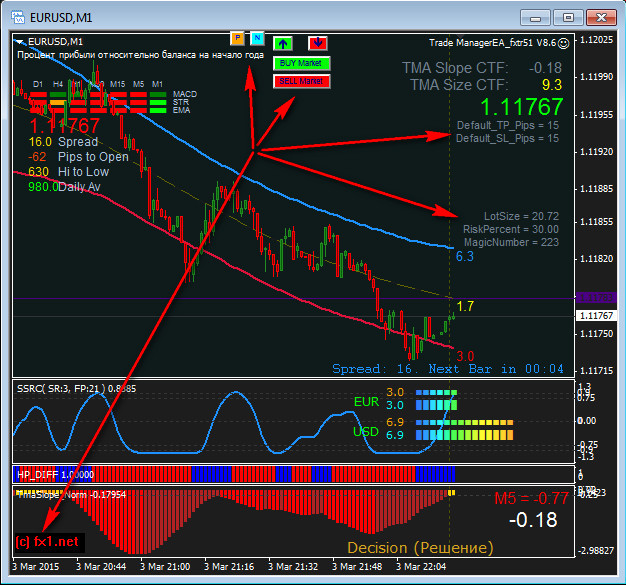The width and height of the screenshot is (626, 585).
Task: Click the 16.0 Spread readout
Action: tap(63, 142)
